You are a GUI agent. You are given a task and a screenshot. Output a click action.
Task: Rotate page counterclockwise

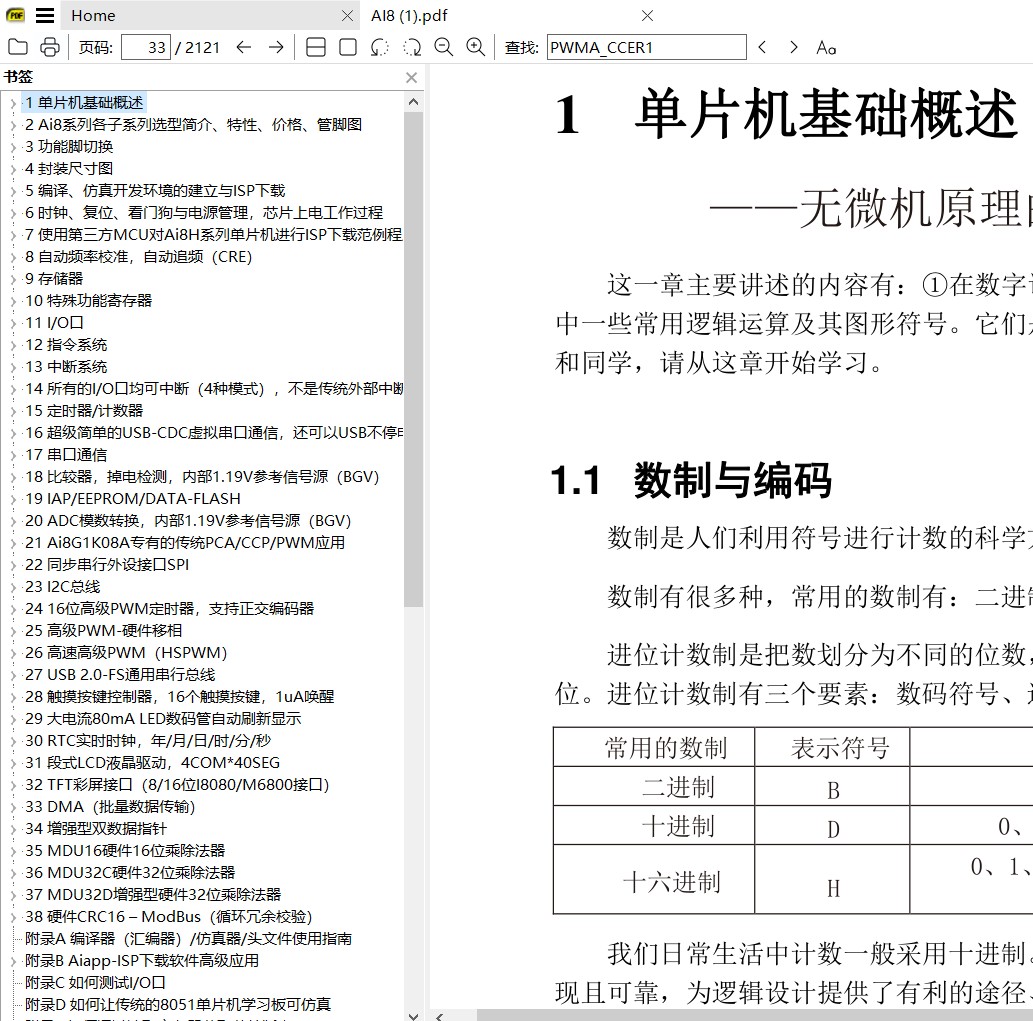[x=379, y=47]
